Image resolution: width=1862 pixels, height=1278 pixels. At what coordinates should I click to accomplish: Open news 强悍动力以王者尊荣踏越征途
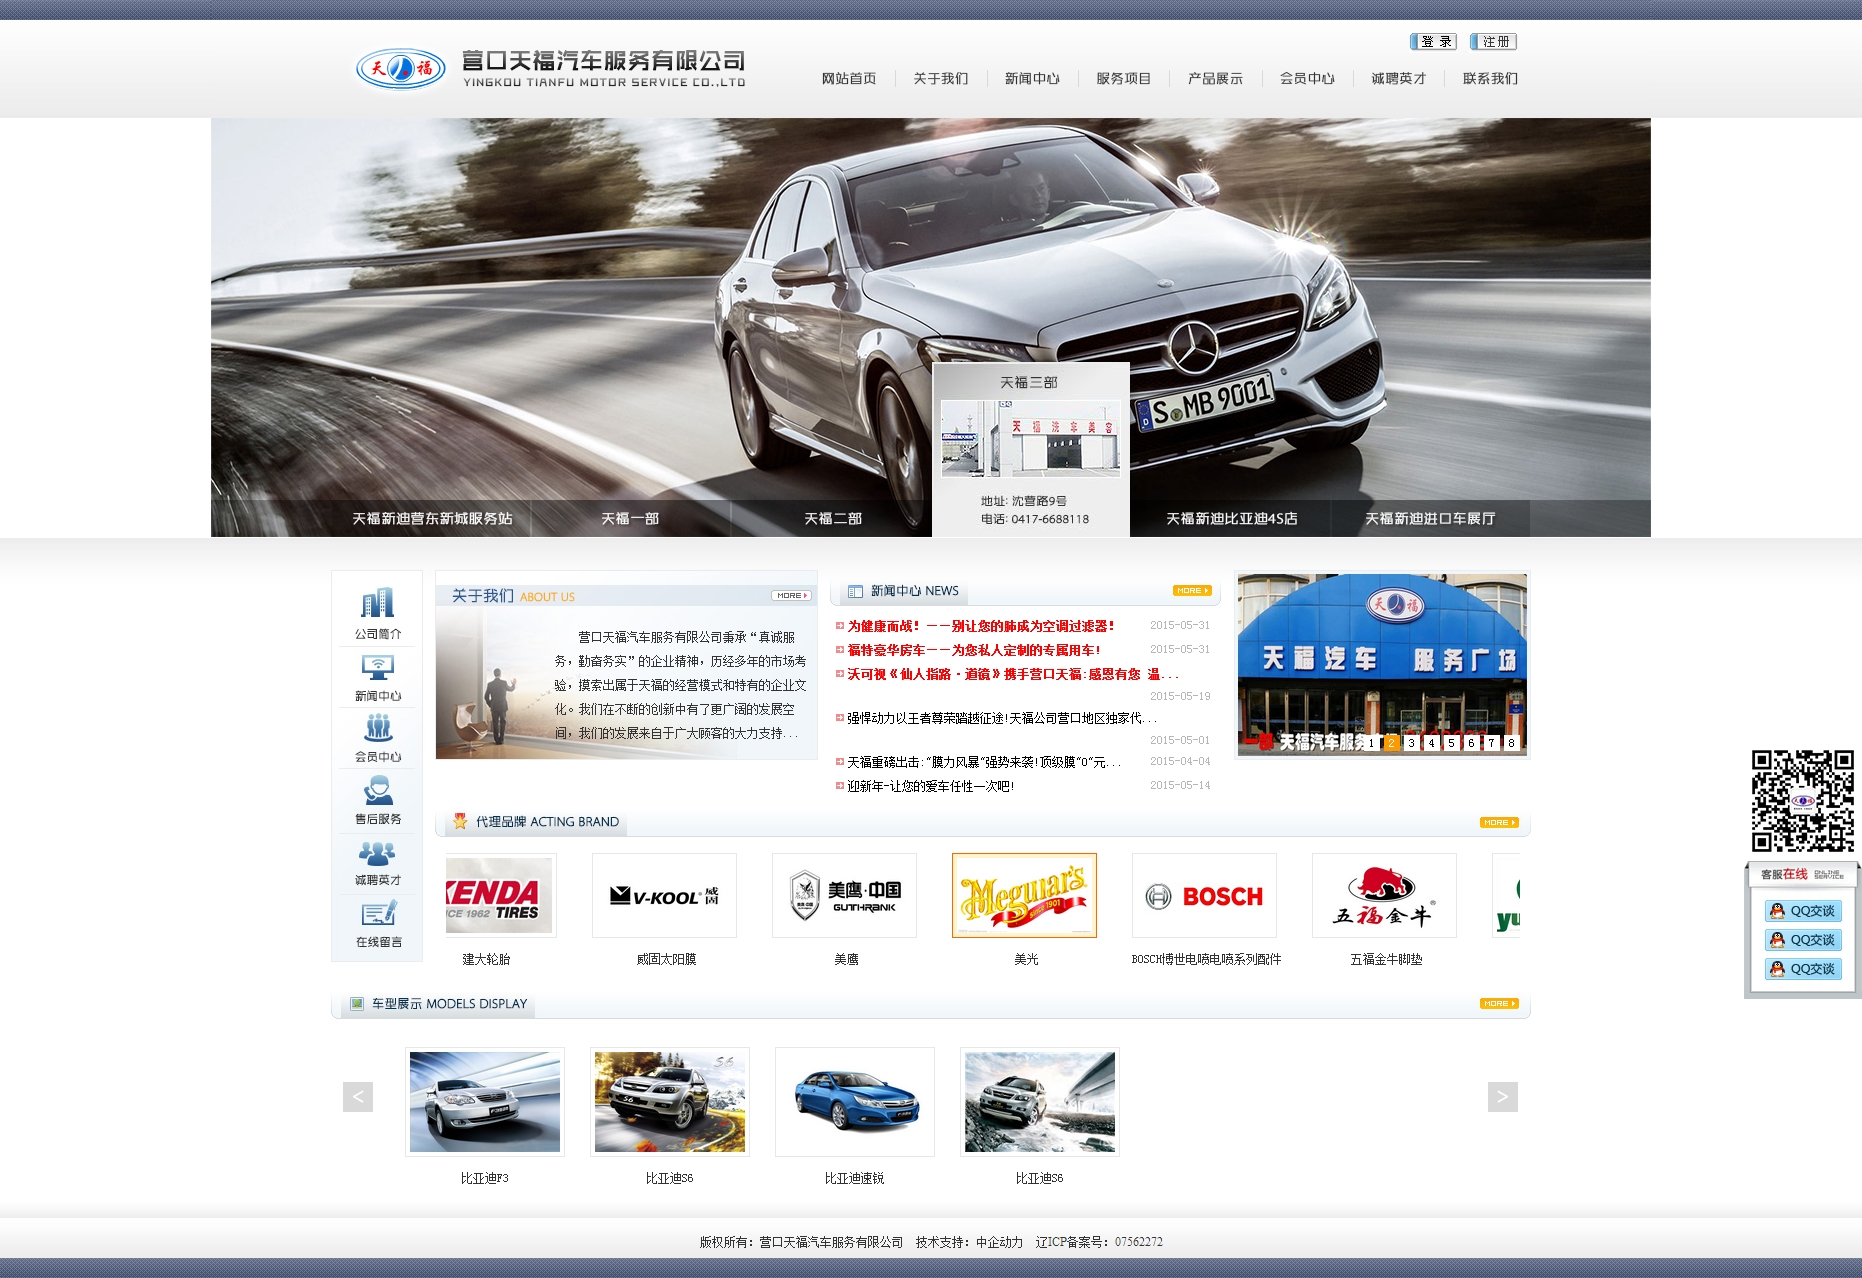1002,718
